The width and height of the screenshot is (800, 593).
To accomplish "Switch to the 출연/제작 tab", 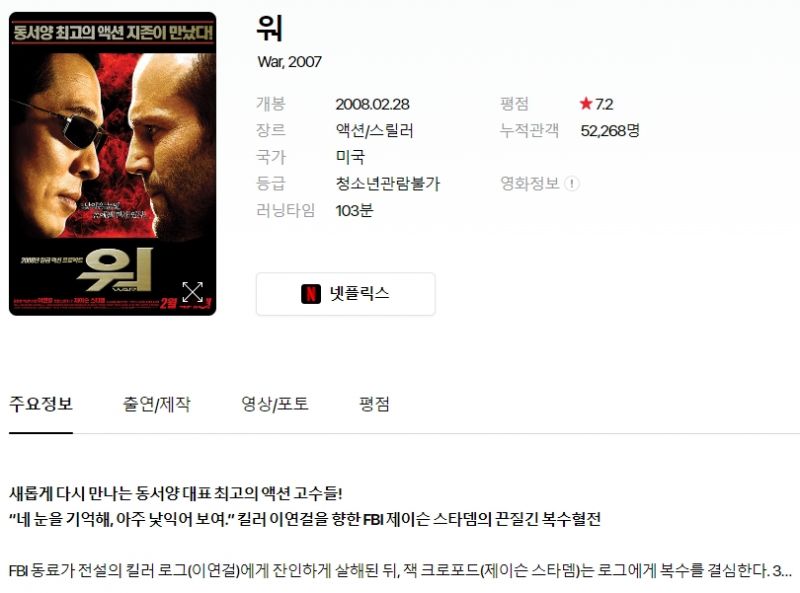I will click(x=156, y=404).
